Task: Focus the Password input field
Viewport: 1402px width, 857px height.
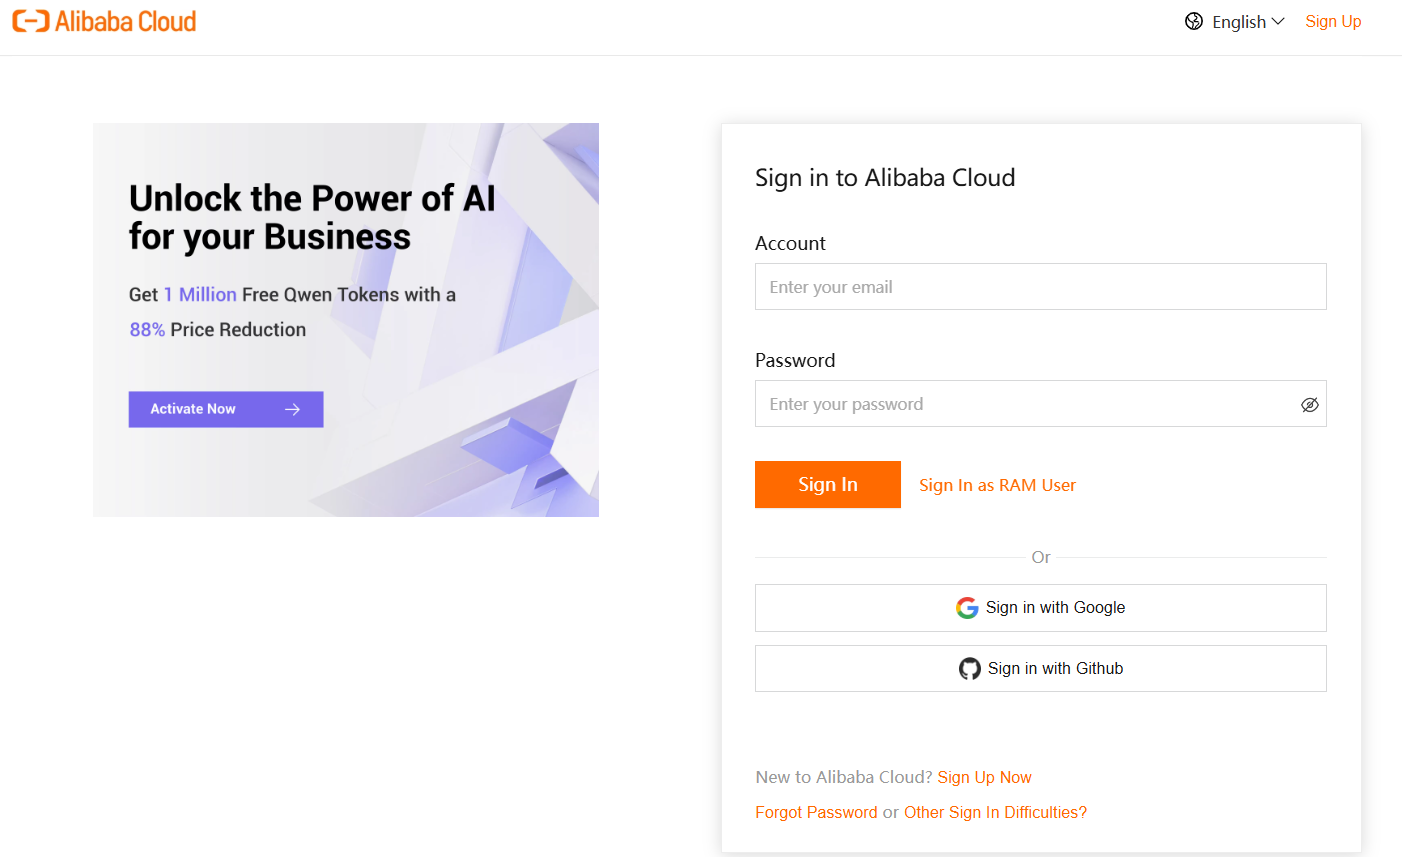Action: click(1025, 404)
